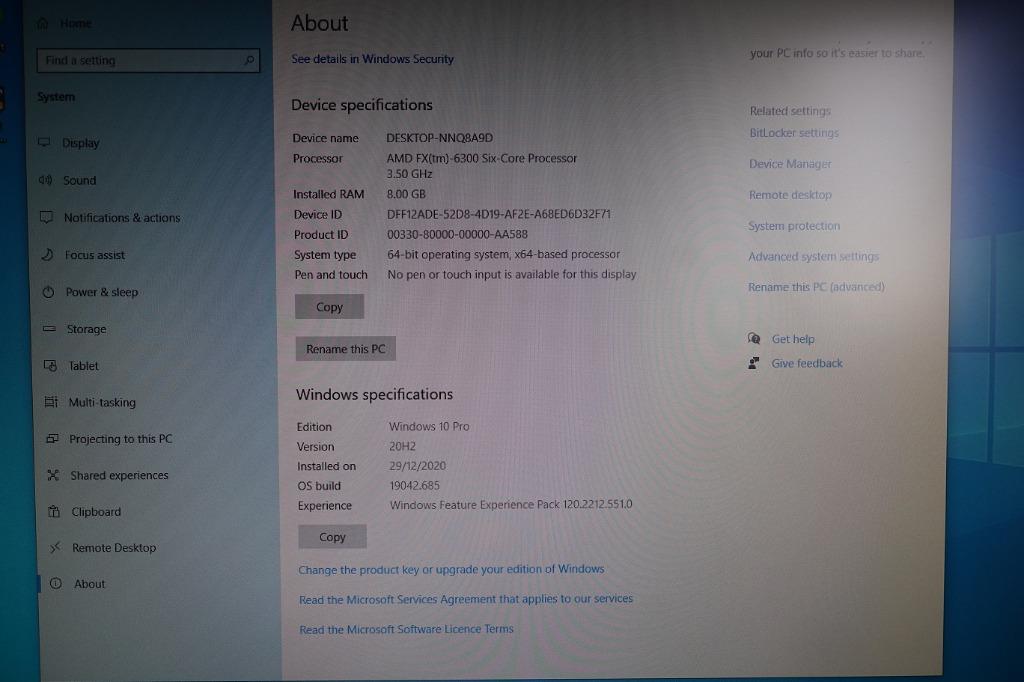Go to the Sound settings page
This screenshot has width=1024, height=682.
(80, 180)
